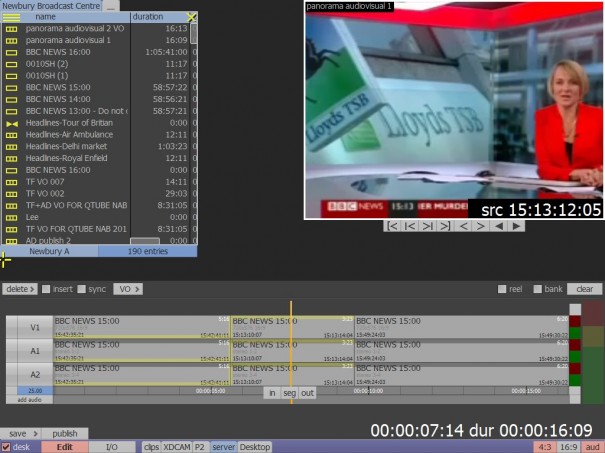Viewport: 605px width, 453px height.
Task: Open the VO dropdown button
Action: click(126, 289)
